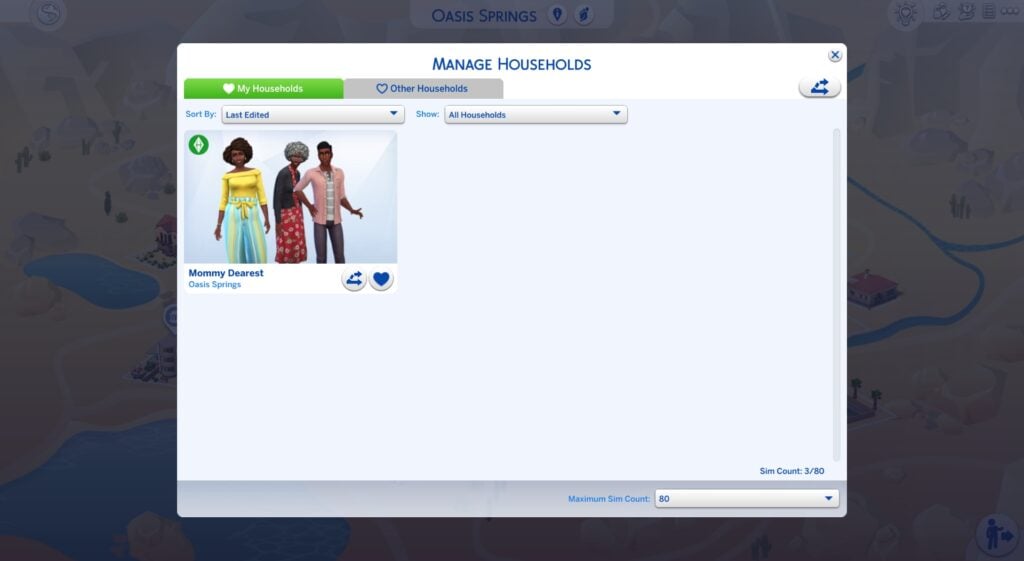Image resolution: width=1024 pixels, height=561 pixels.
Task: Click transfer icon on Mommy Dearest card
Action: point(354,279)
